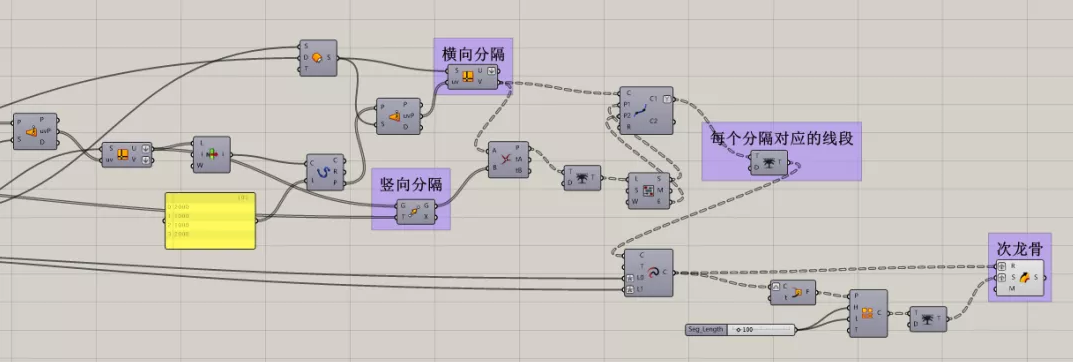Toggle the R input modifier on Sweep component
Image resolution: width=1073 pixels, height=362 pixels.
coord(1002,266)
